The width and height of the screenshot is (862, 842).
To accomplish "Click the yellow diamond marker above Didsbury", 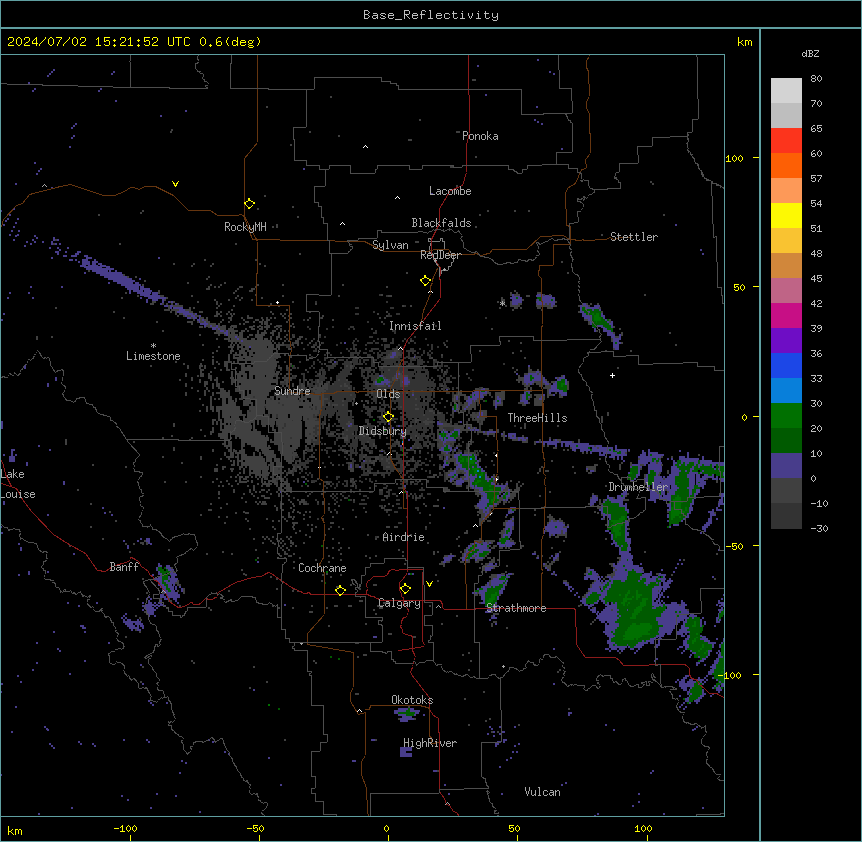I will [388, 417].
